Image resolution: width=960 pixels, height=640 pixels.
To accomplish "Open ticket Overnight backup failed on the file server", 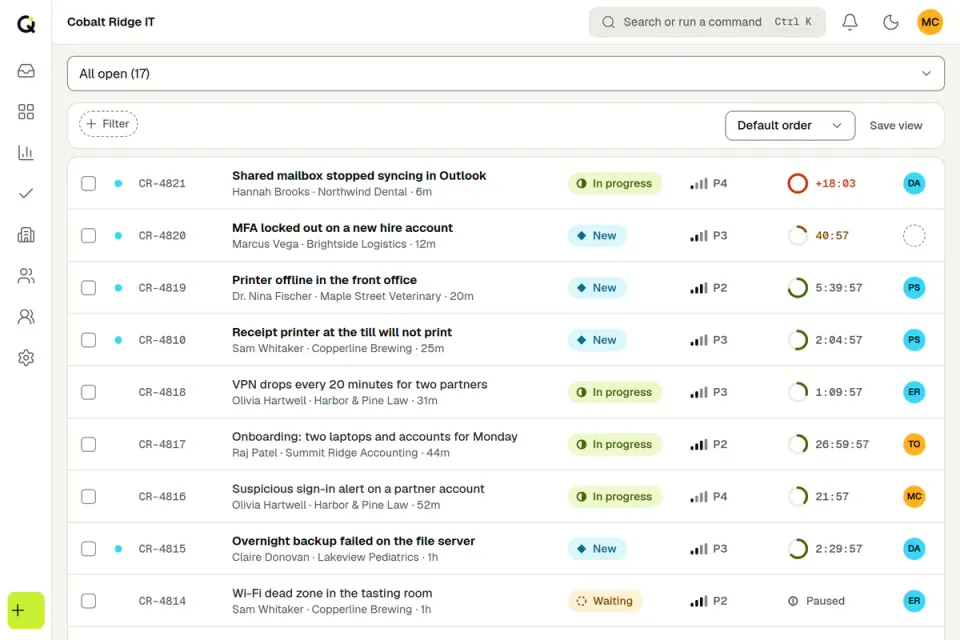I will point(353,541).
